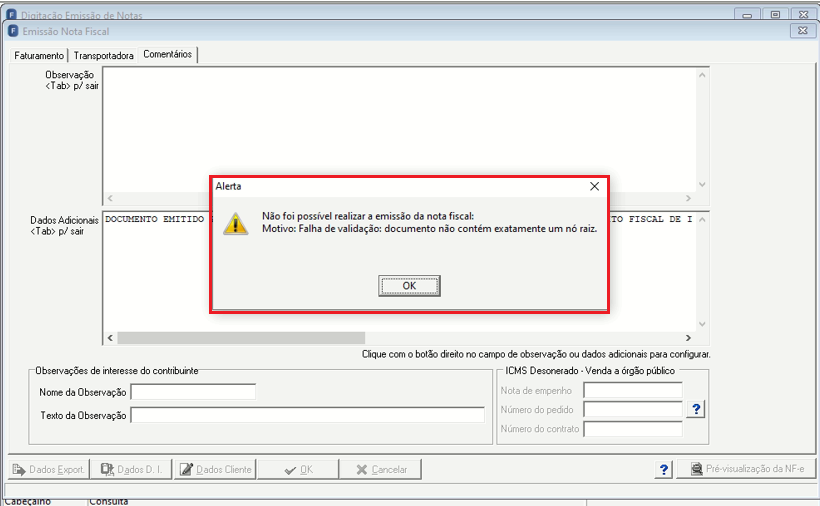Open help icon next to Pré-visualização

coord(664,469)
